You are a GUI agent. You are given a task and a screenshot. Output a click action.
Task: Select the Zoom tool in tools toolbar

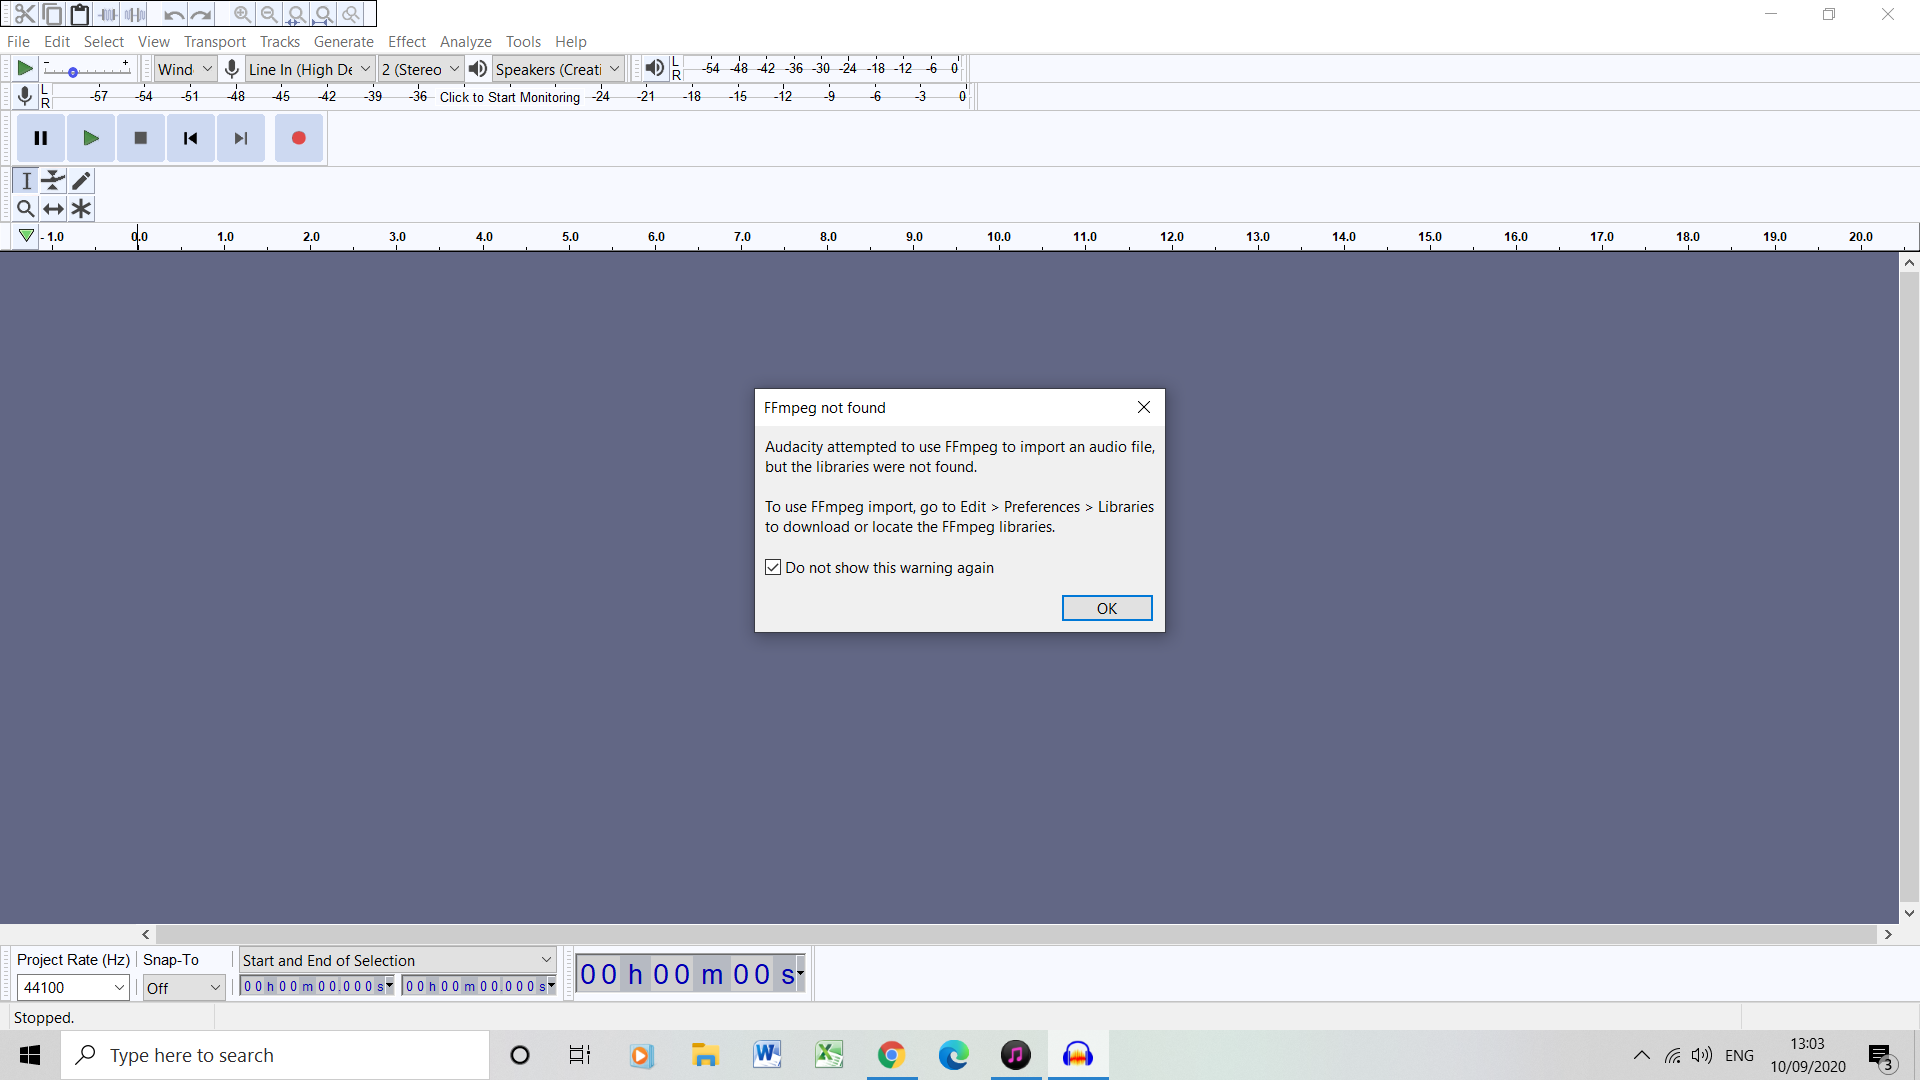click(x=26, y=208)
